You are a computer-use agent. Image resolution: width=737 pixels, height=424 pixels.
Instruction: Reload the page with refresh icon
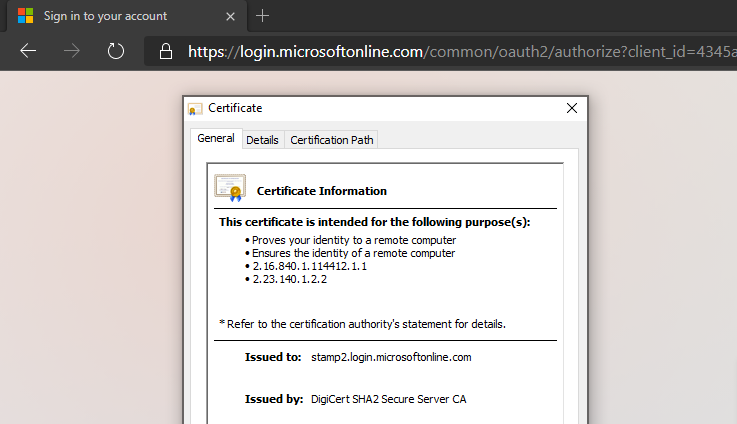coord(116,51)
